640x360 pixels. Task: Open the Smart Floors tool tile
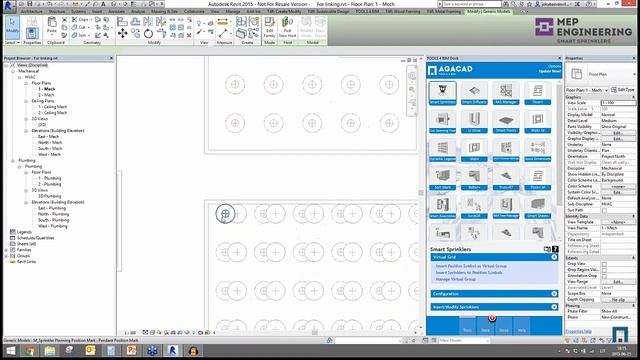click(506, 122)
